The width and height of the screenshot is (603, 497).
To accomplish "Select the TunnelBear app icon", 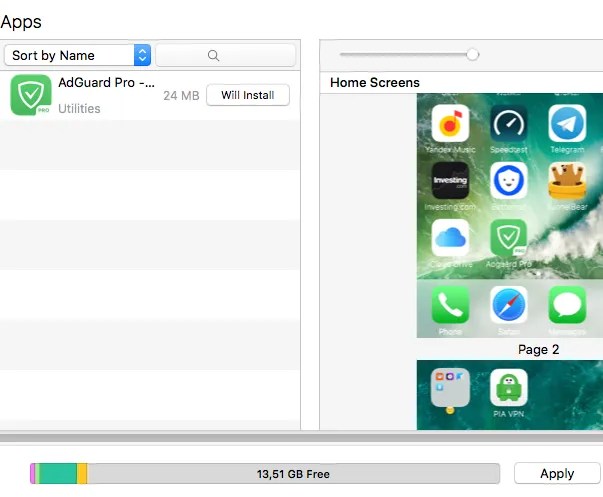I will click(567, 180).
